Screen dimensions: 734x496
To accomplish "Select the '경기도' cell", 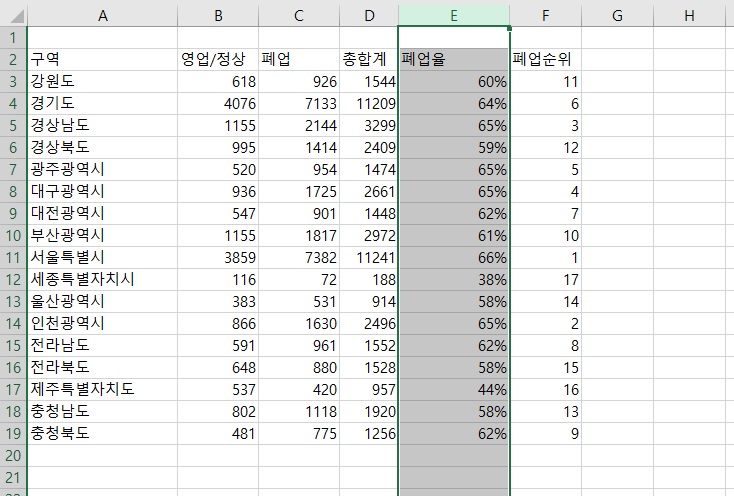I will pos(103,104).
